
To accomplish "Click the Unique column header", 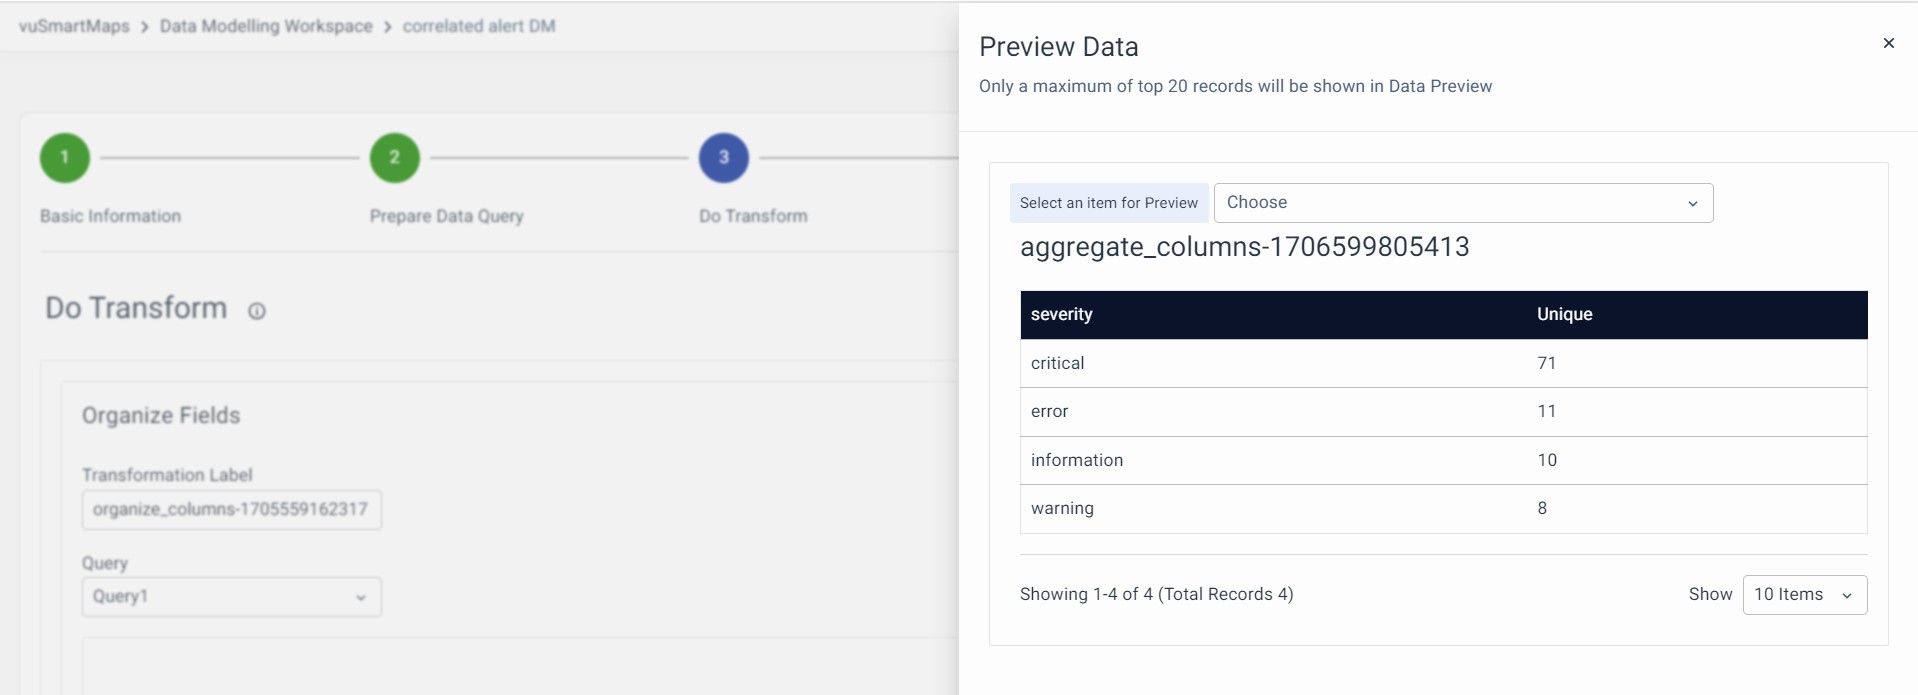I will click(1564, 315).
